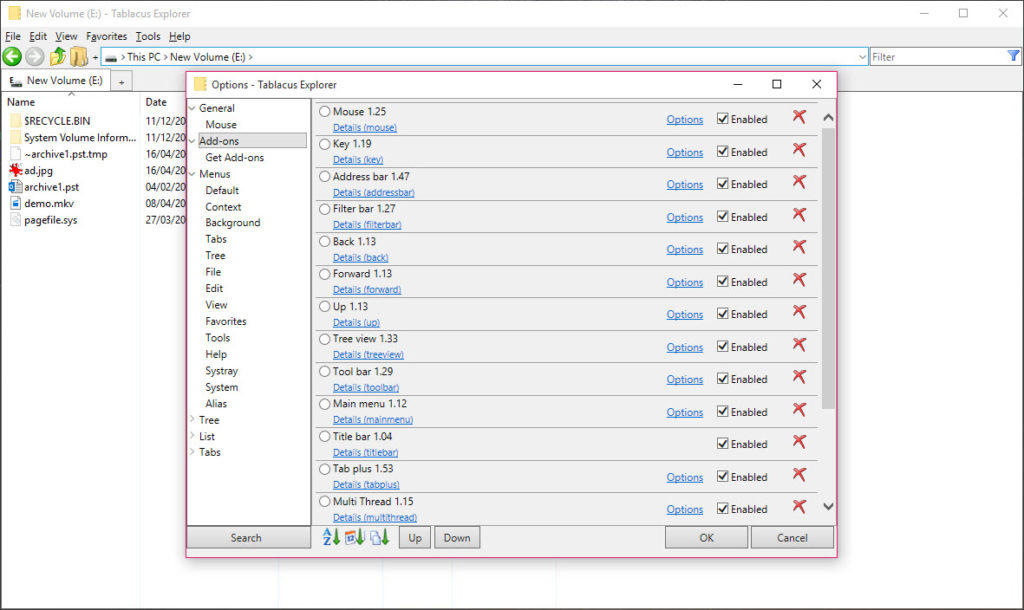Remove the Tool bar 1.29 add-on
The image size is (1024, 610).
[x=799, y=377]
